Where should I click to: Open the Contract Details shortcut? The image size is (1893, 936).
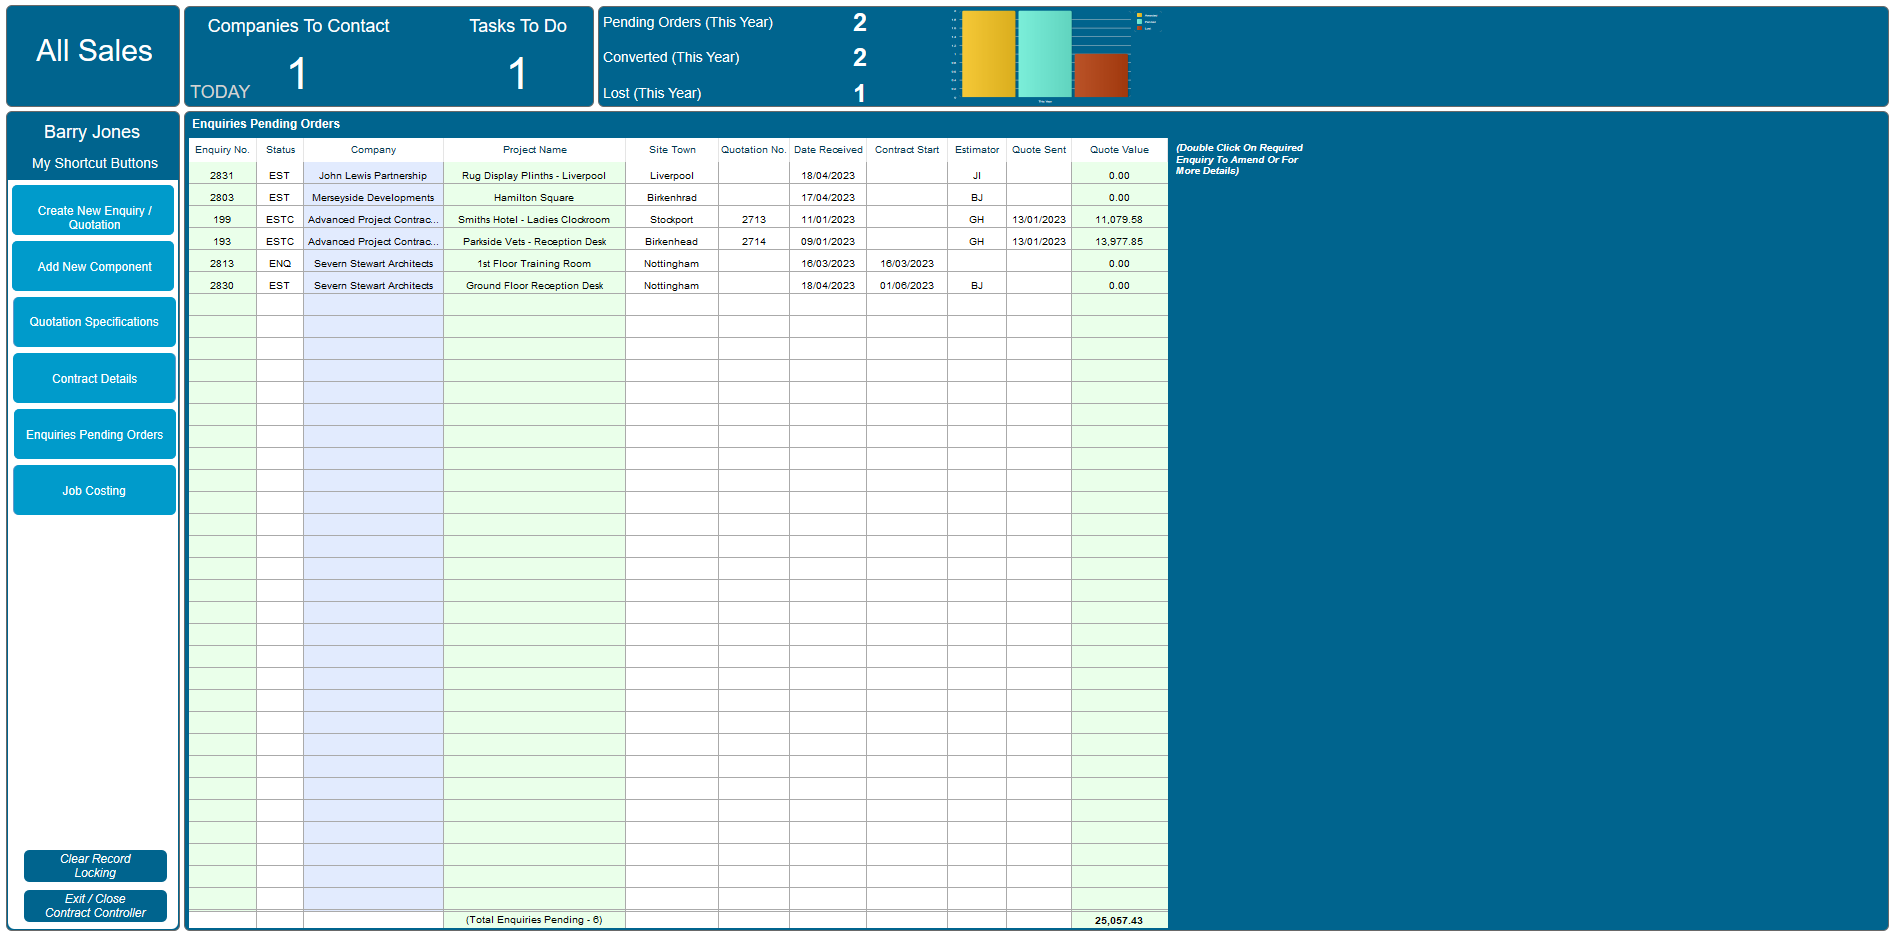[x=94, y=379]
